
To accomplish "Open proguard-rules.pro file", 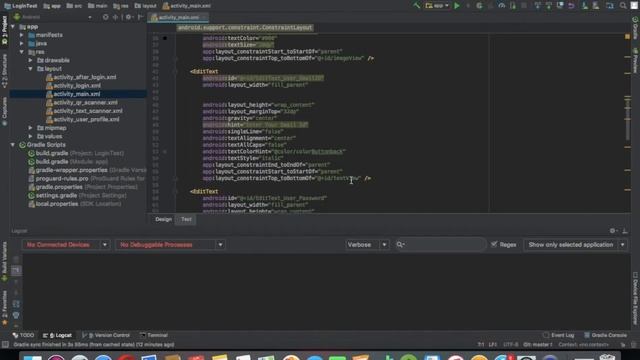I will (x=61, y=179).
